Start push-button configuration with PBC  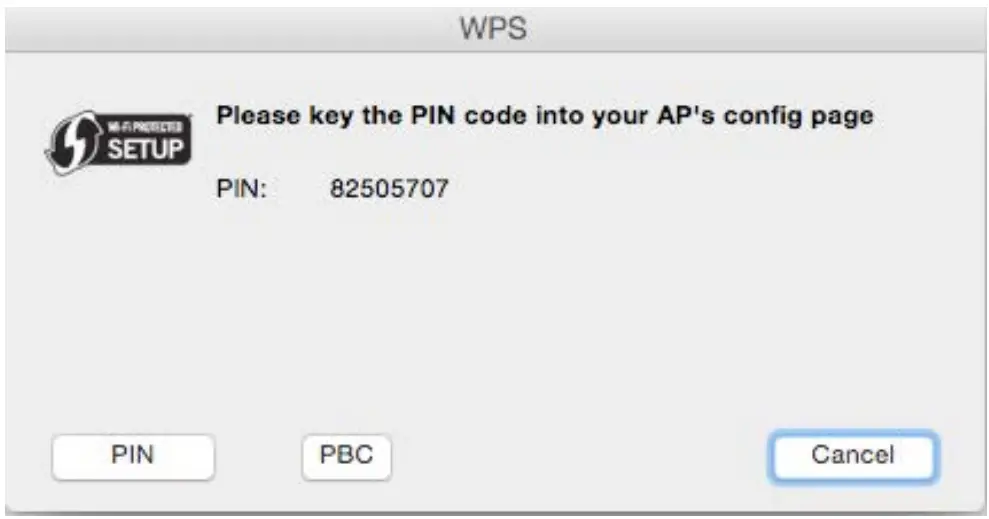point(346,456)
